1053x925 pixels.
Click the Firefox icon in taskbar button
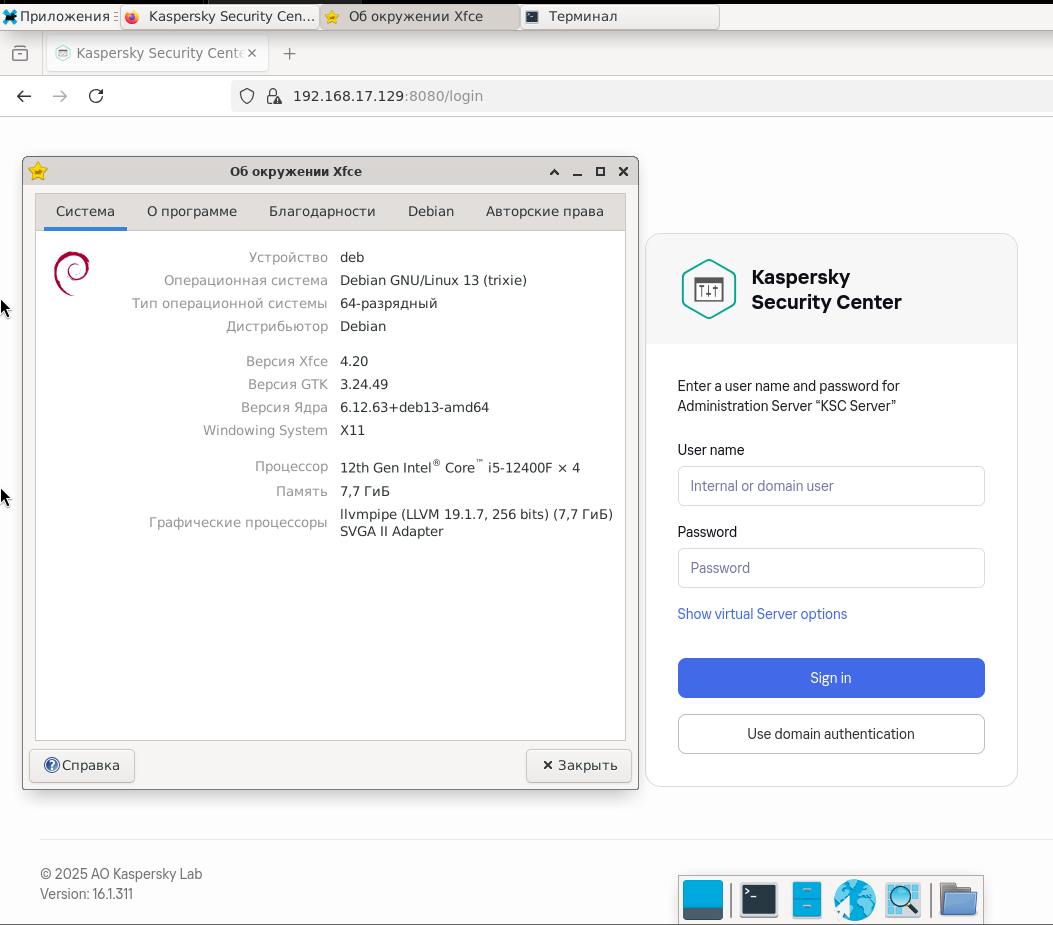click(x=132, y=17)
